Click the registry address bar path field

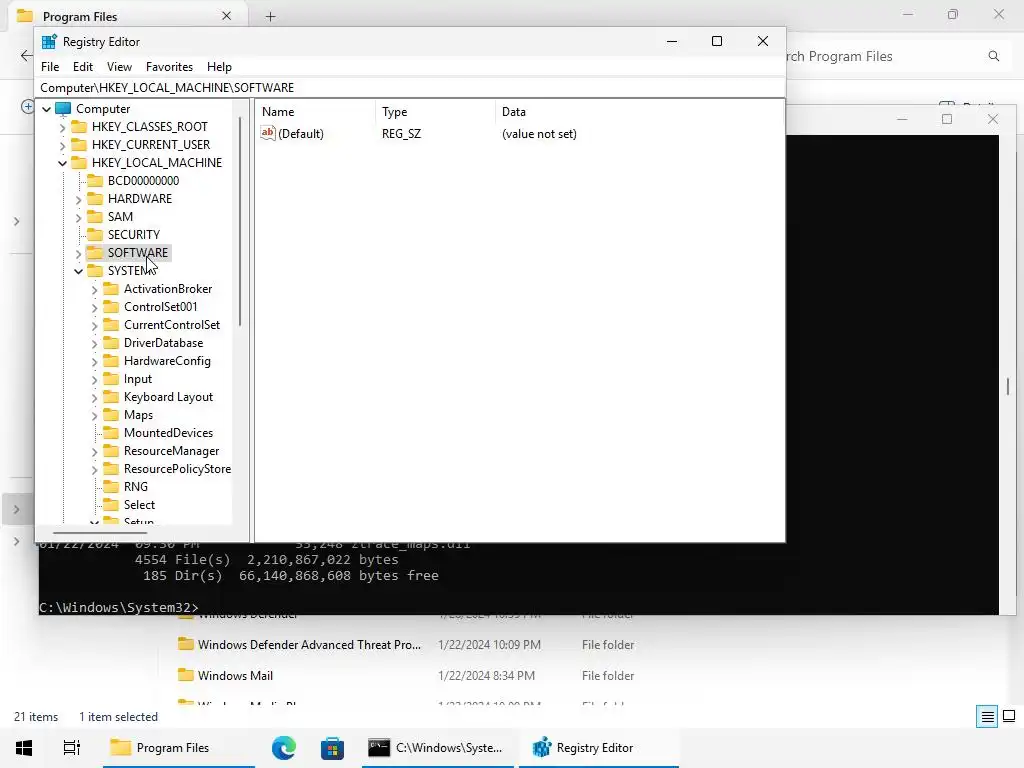click(x=410, y=88)
